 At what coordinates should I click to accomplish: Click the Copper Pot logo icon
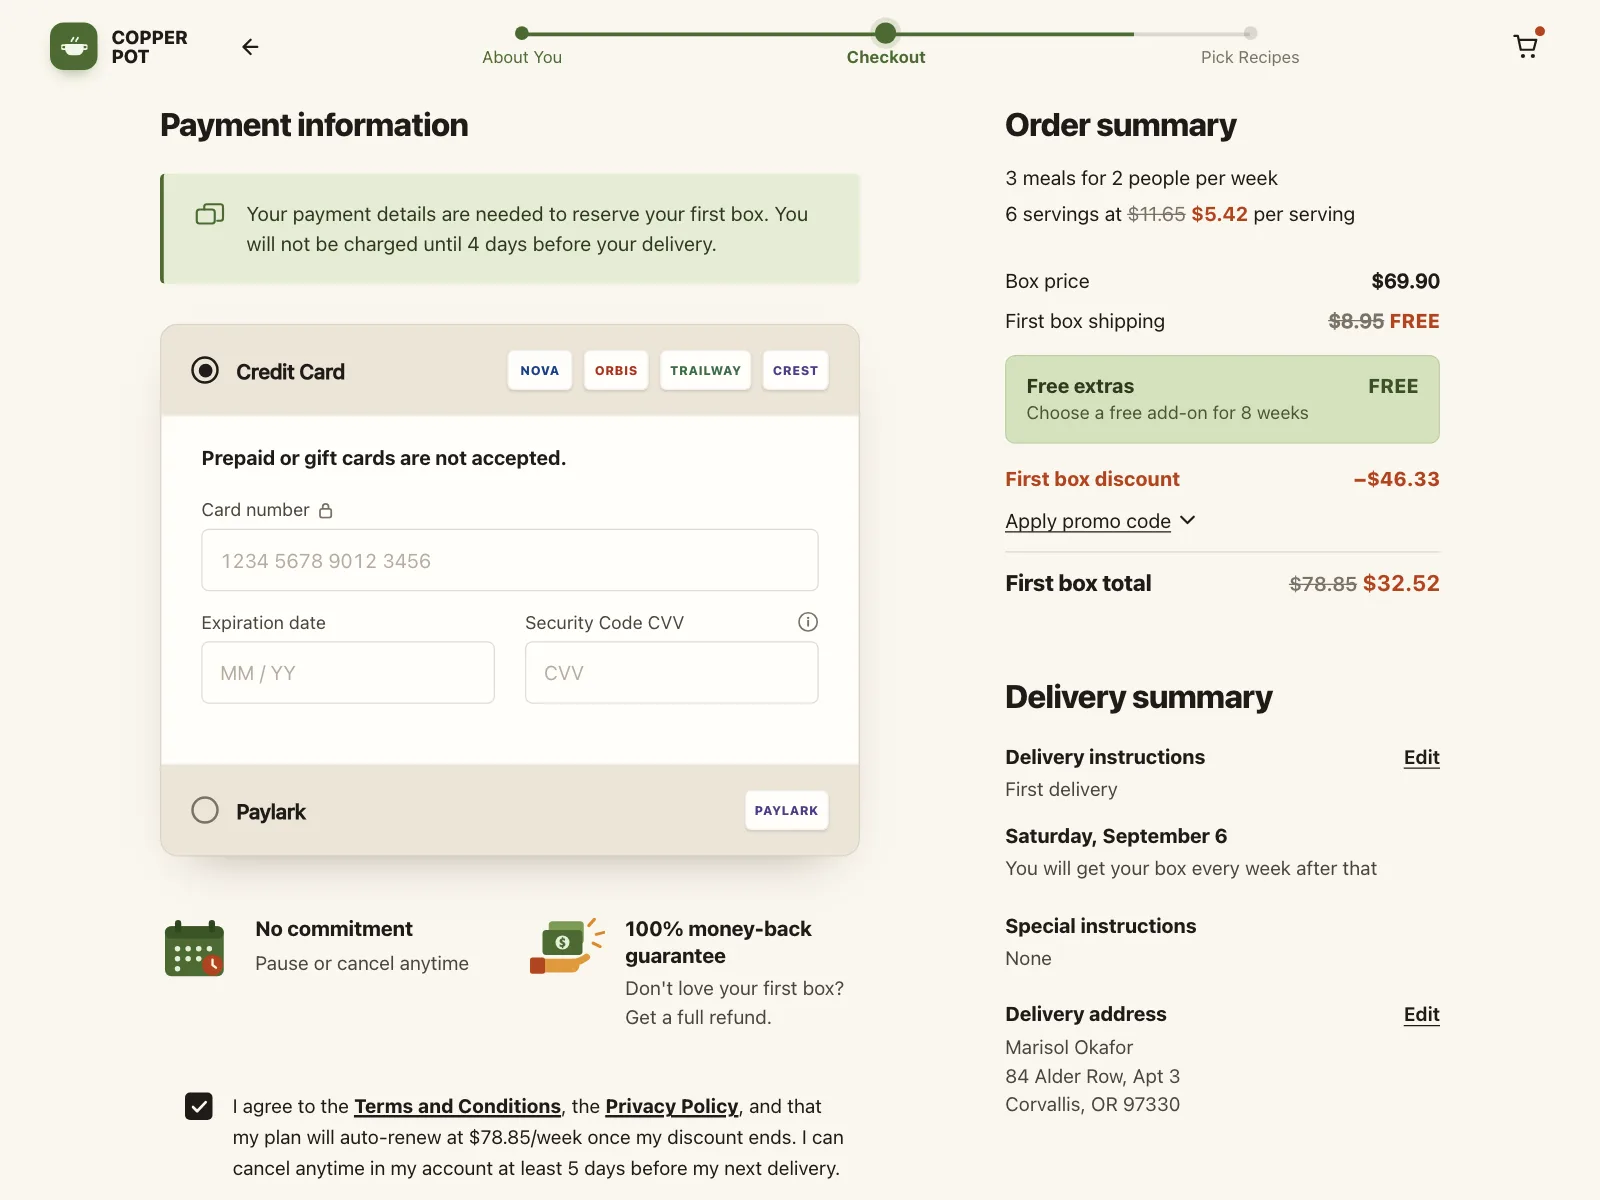pyautogui.click(x=74, y=46)
